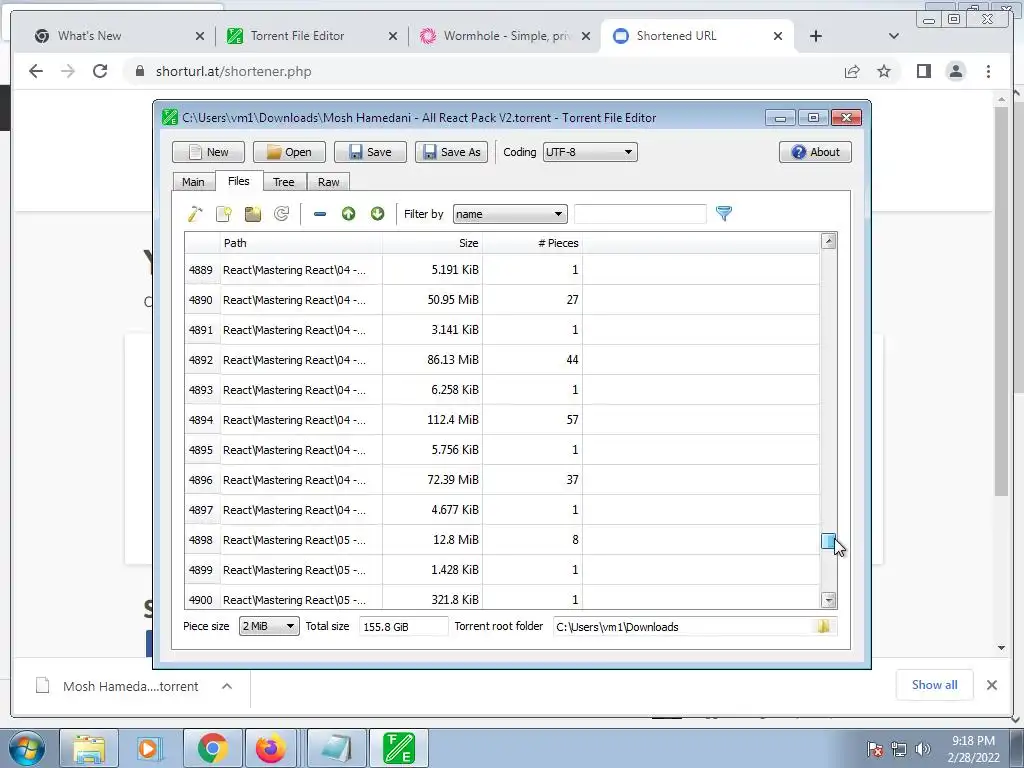Switch to the Main tab
The image size is (1024, 768).
click(193, 182)
